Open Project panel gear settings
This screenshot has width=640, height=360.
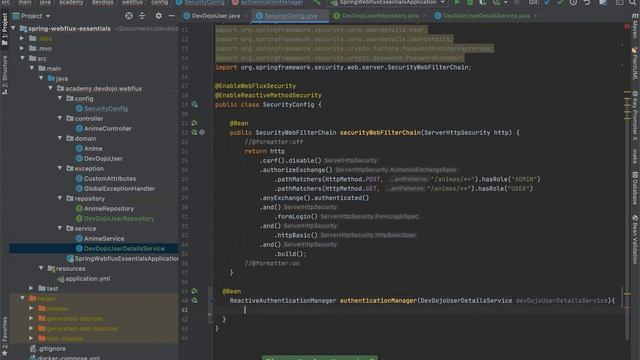158,16
